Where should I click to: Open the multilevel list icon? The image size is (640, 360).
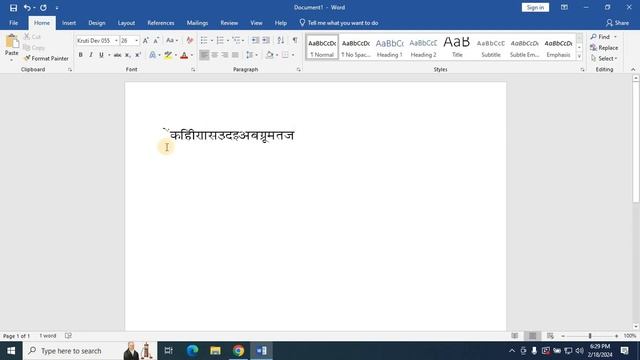(236, 40)
